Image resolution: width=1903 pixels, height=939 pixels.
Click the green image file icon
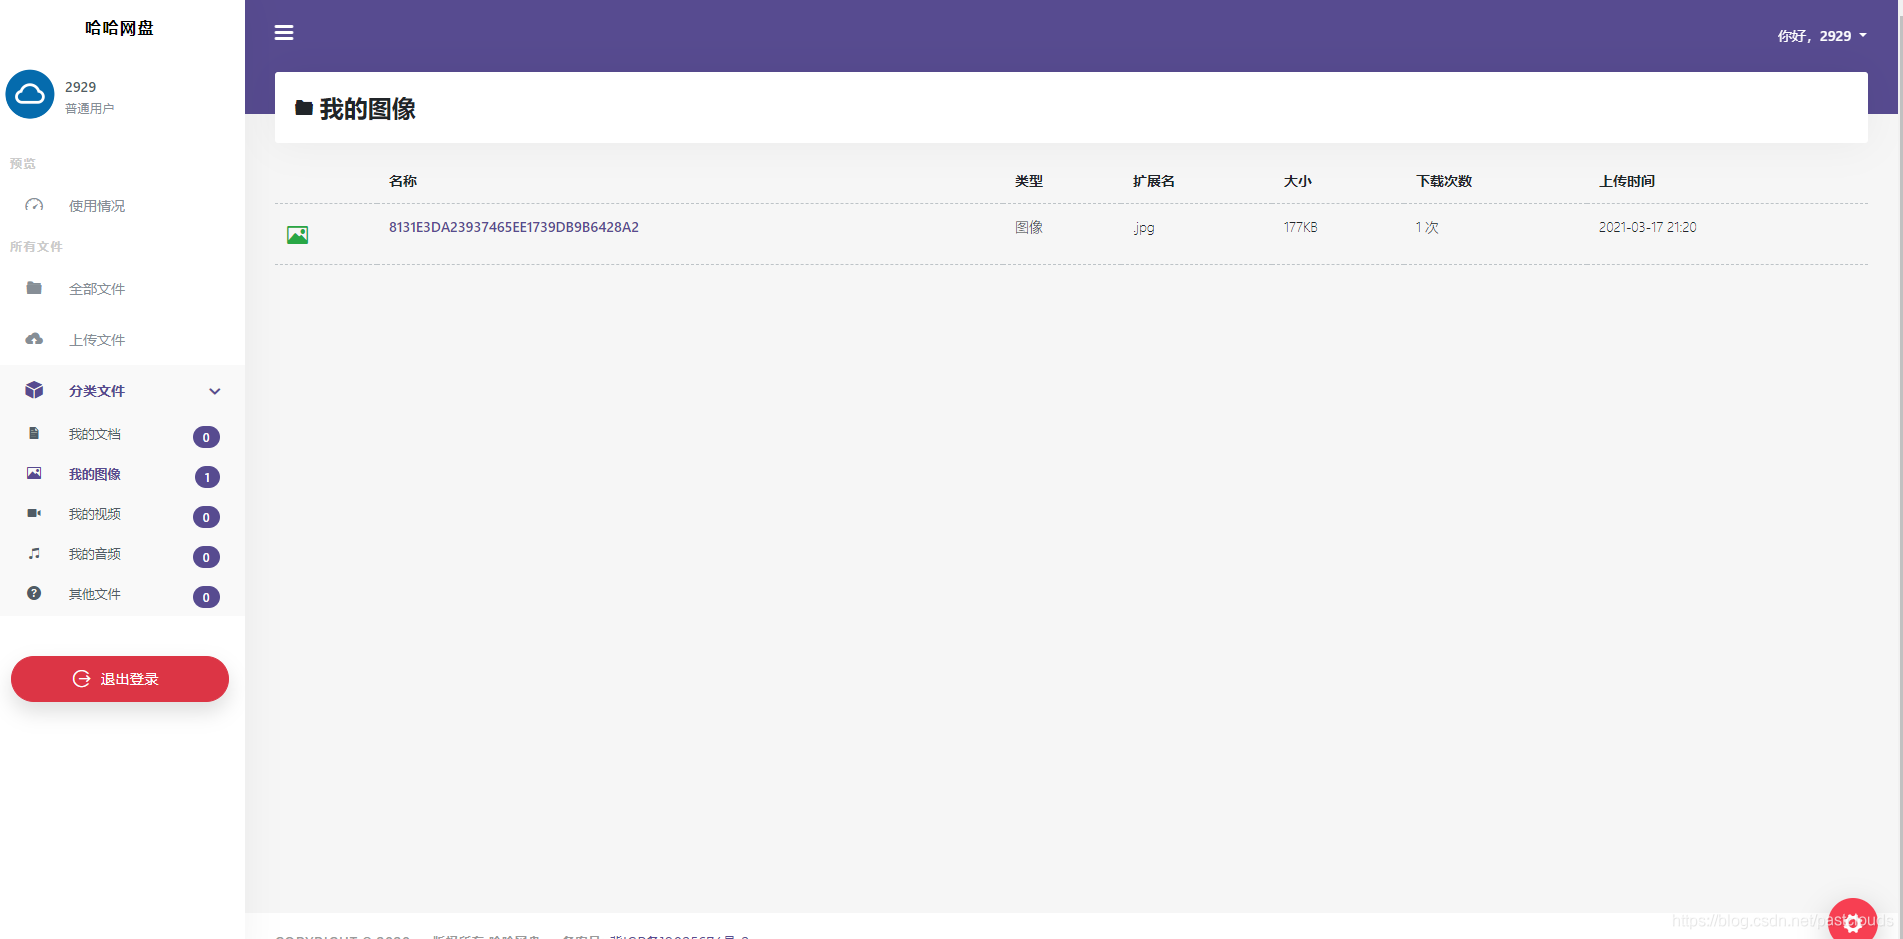click(297, 235)
